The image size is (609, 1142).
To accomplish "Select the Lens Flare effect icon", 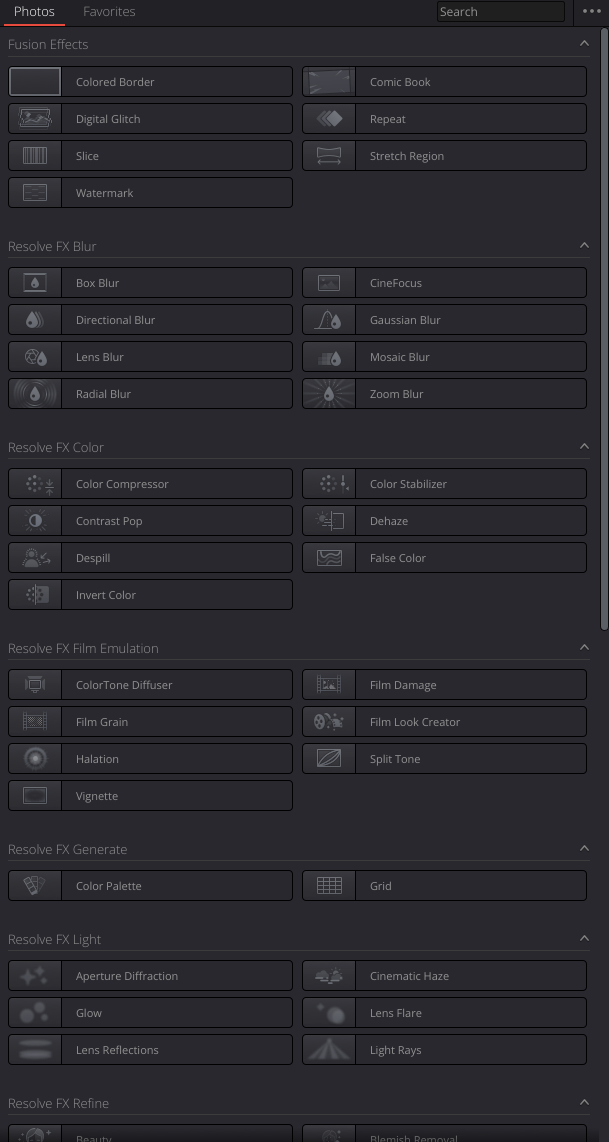I will 328,1012.
